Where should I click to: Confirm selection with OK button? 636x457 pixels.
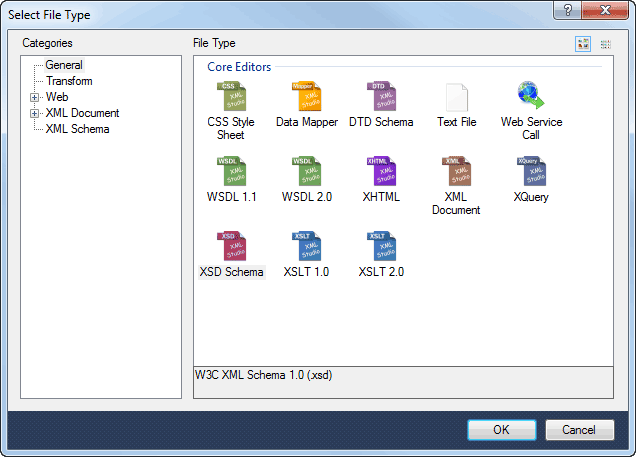pyautogui.click(x=502, y=429)
